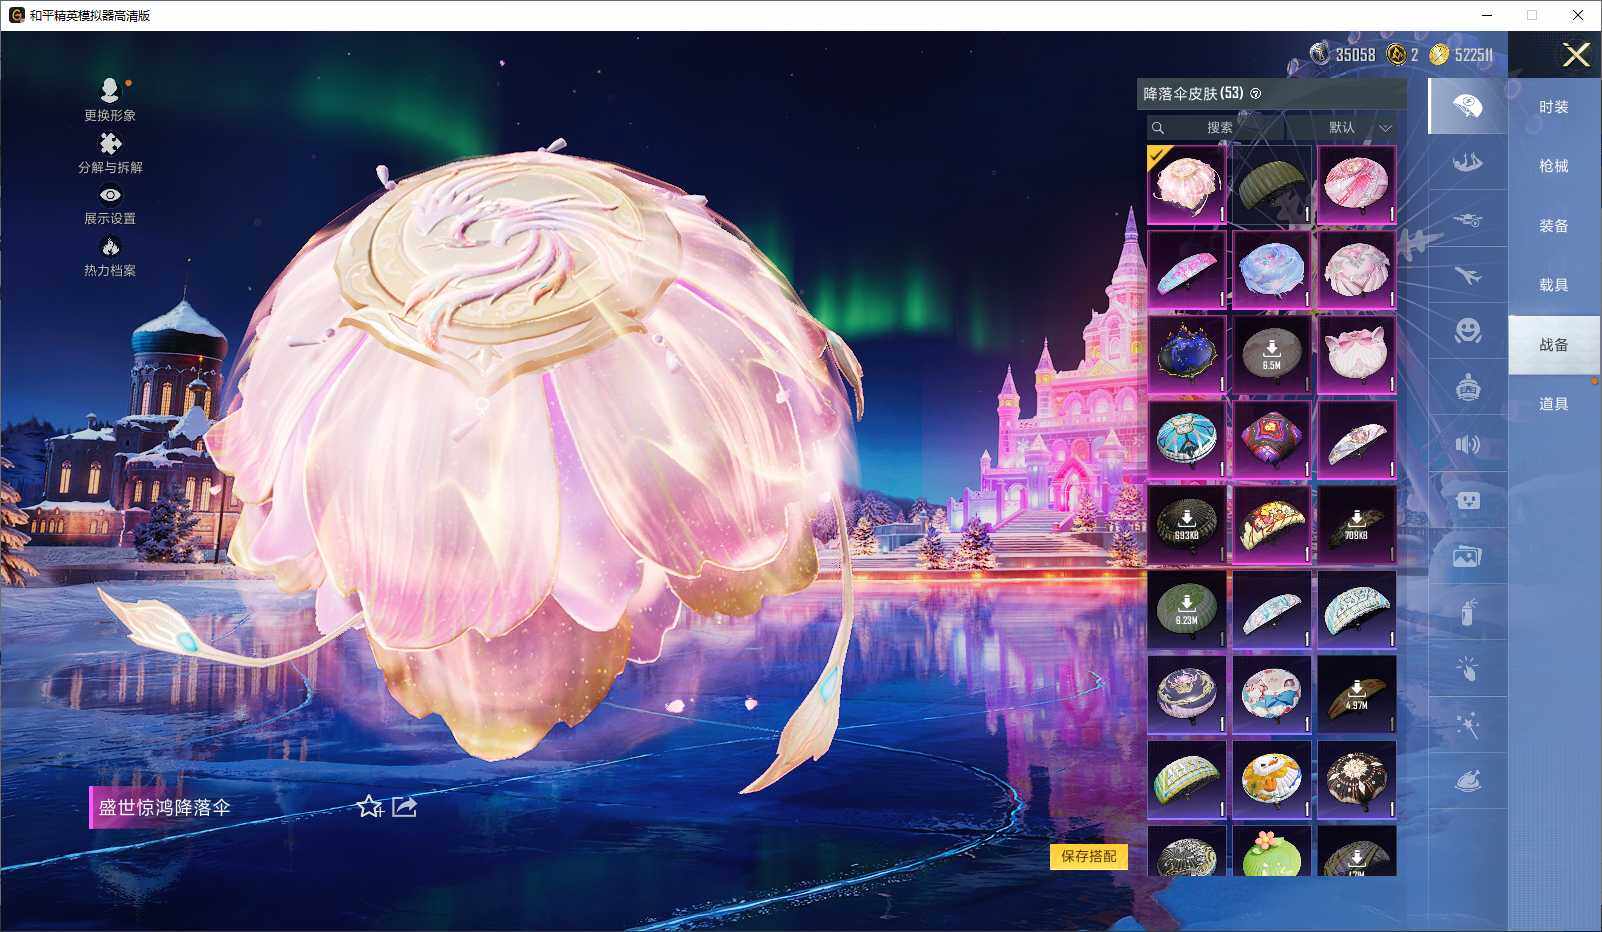Select the dark blue starry parachute skin
Image resolution: width=1602 pixels, height=932 pixels.
1187,355
